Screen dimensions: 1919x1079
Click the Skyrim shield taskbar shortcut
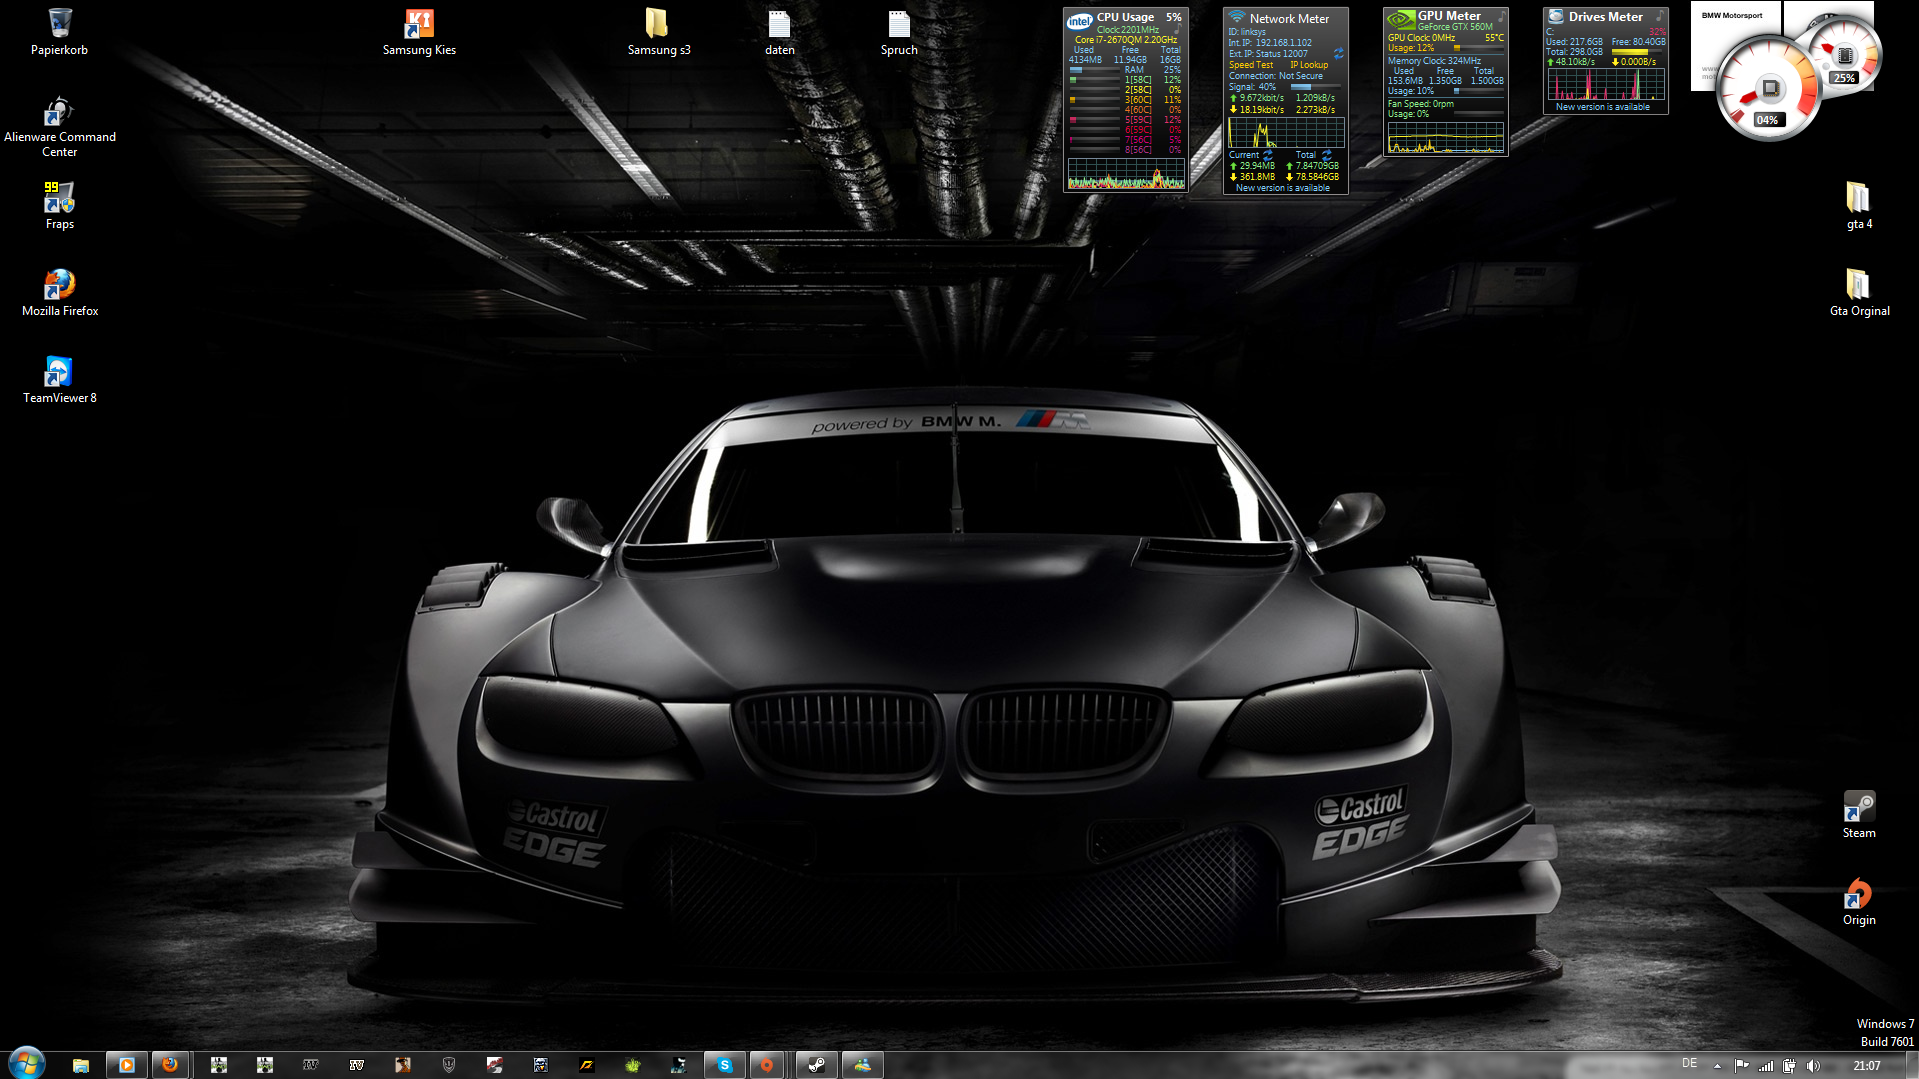(x=449, y=1065)
